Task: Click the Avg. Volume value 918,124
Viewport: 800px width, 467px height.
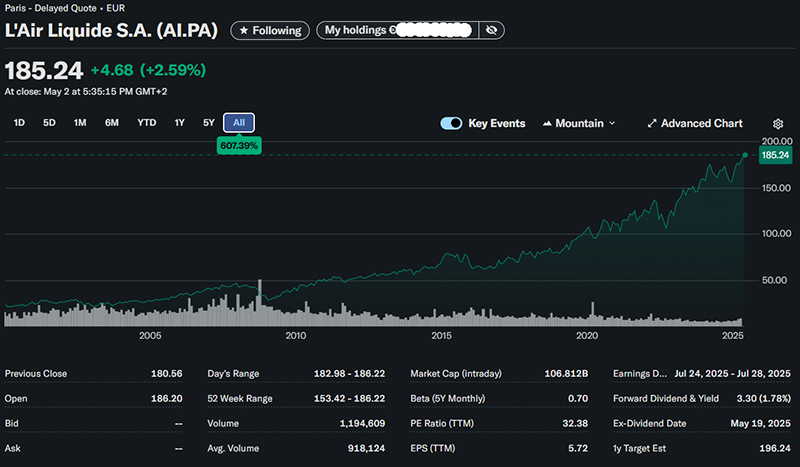Action: coord(366,449)
